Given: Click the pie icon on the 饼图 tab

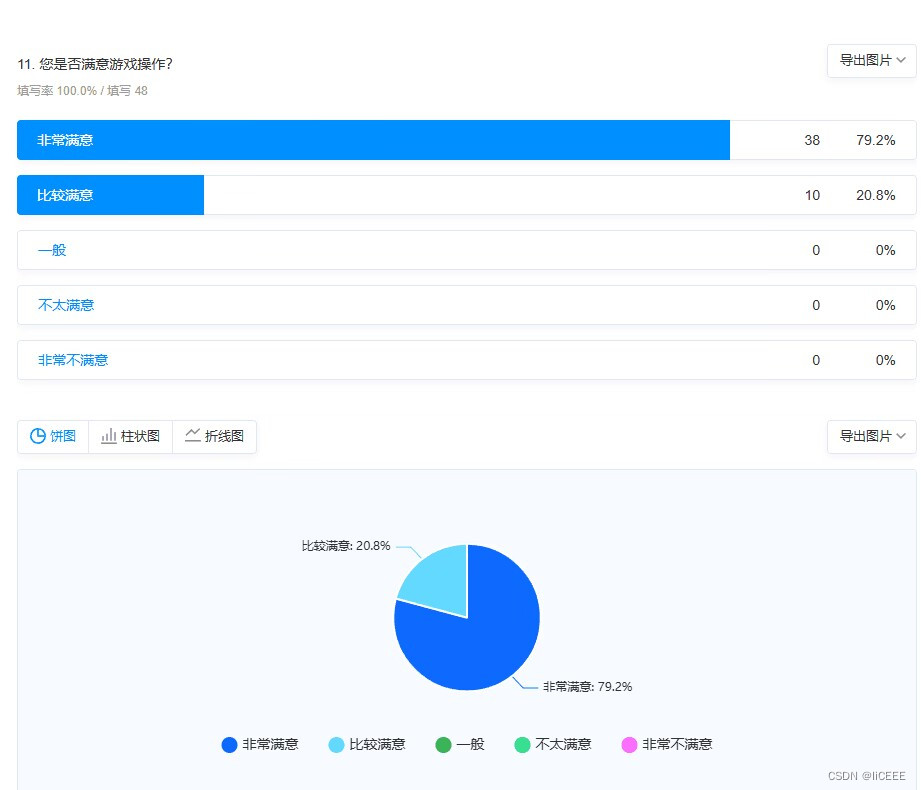Looking at the screenshot, I should click(36, 436).
